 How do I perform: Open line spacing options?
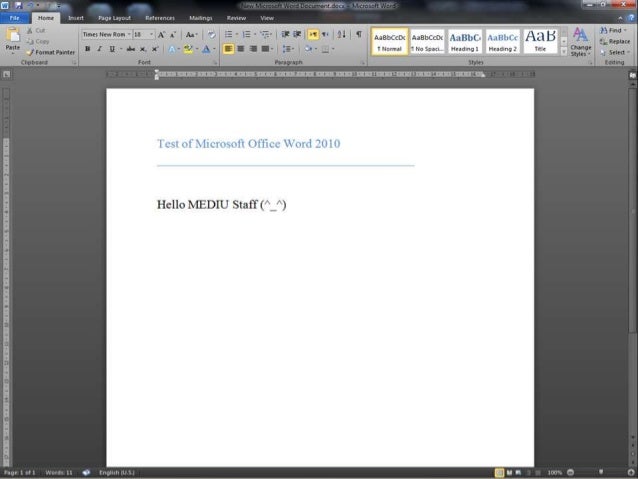pyautogui.click(x=288, y=49)
